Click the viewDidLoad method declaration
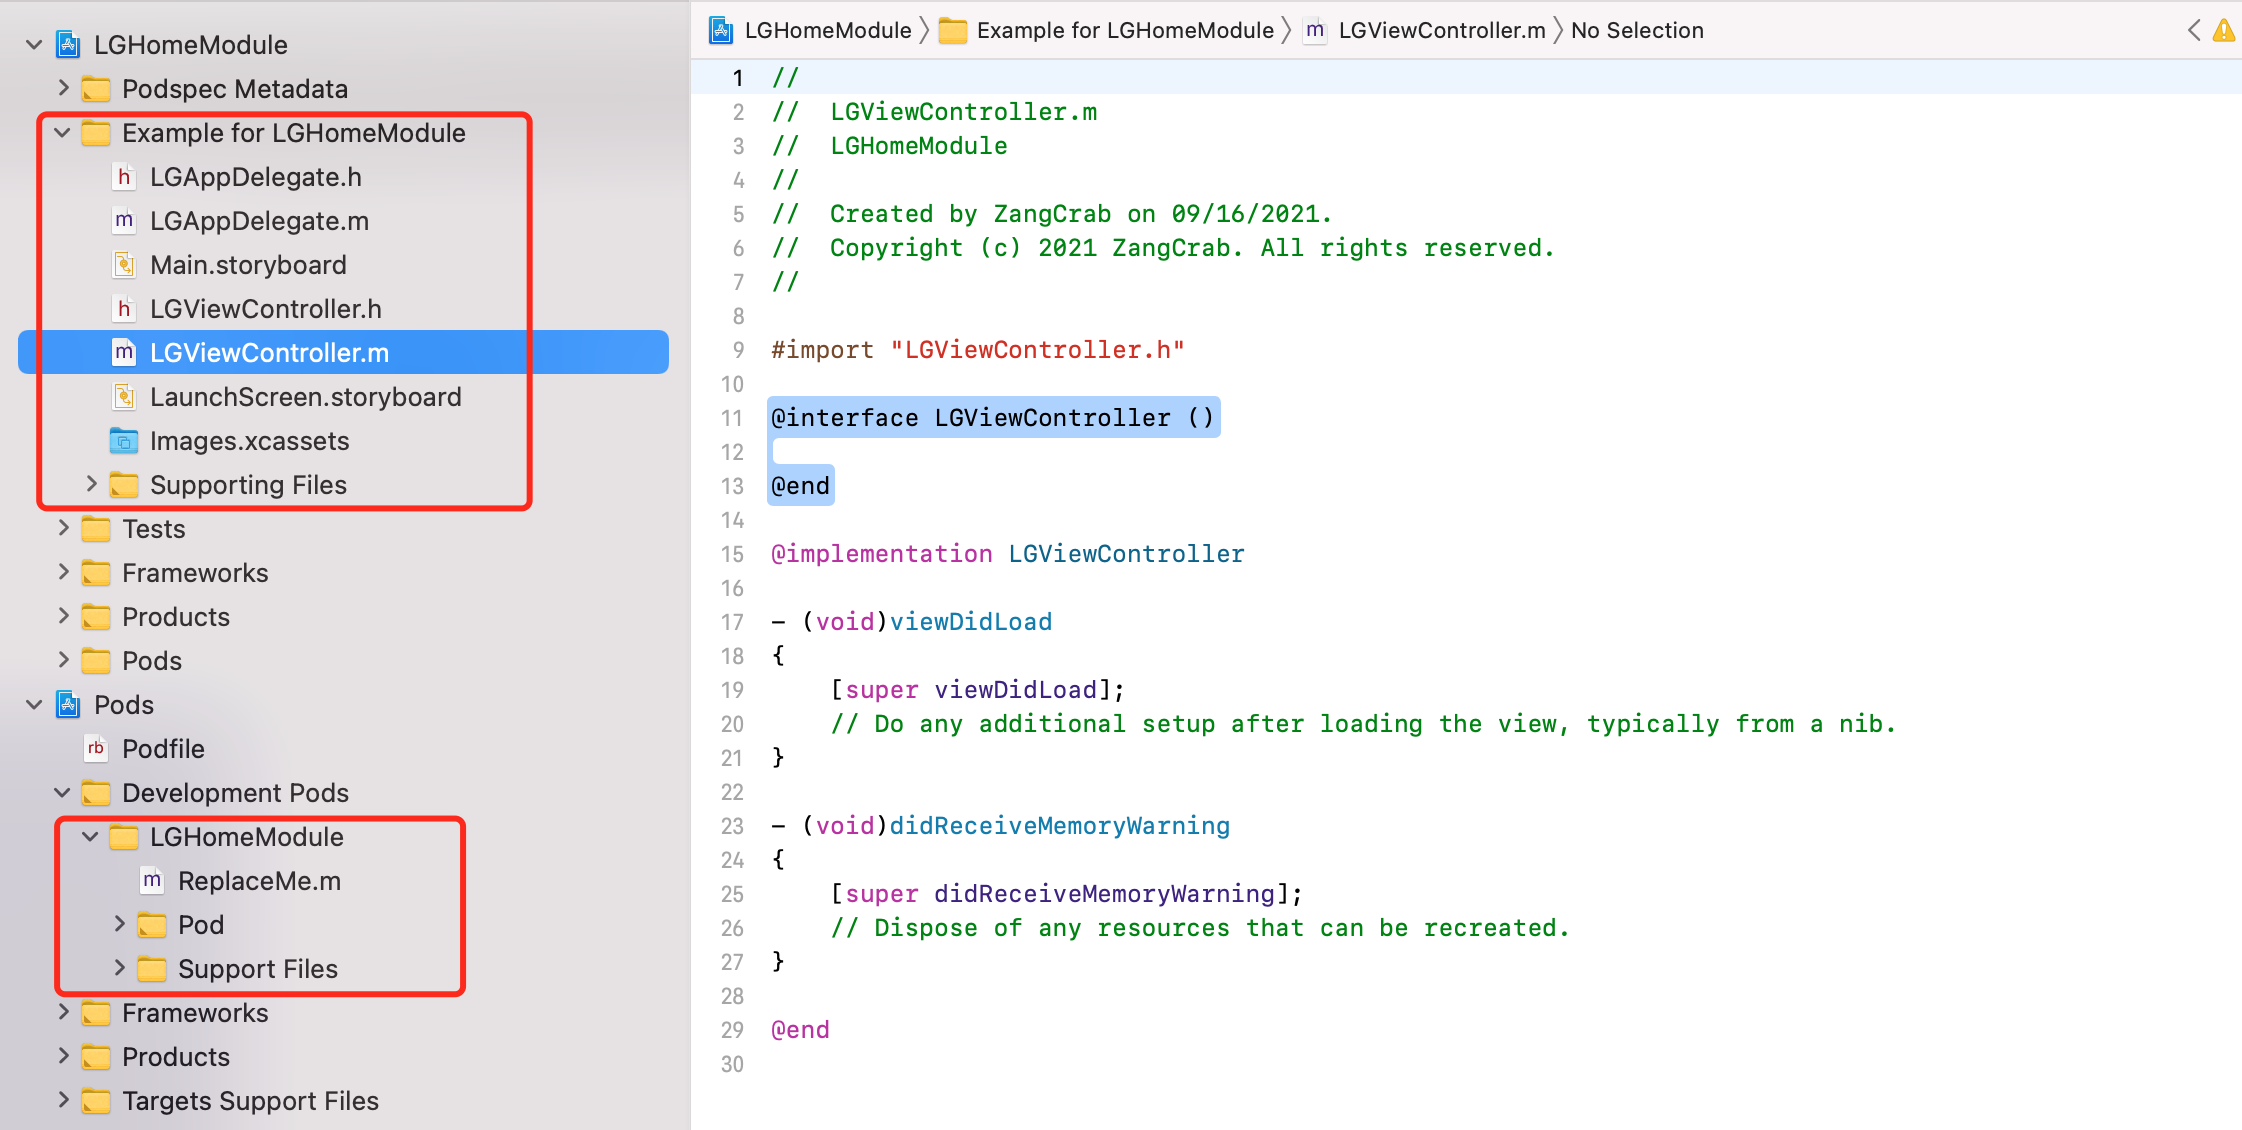The image size is (2242, 1130). click(912, 622)
